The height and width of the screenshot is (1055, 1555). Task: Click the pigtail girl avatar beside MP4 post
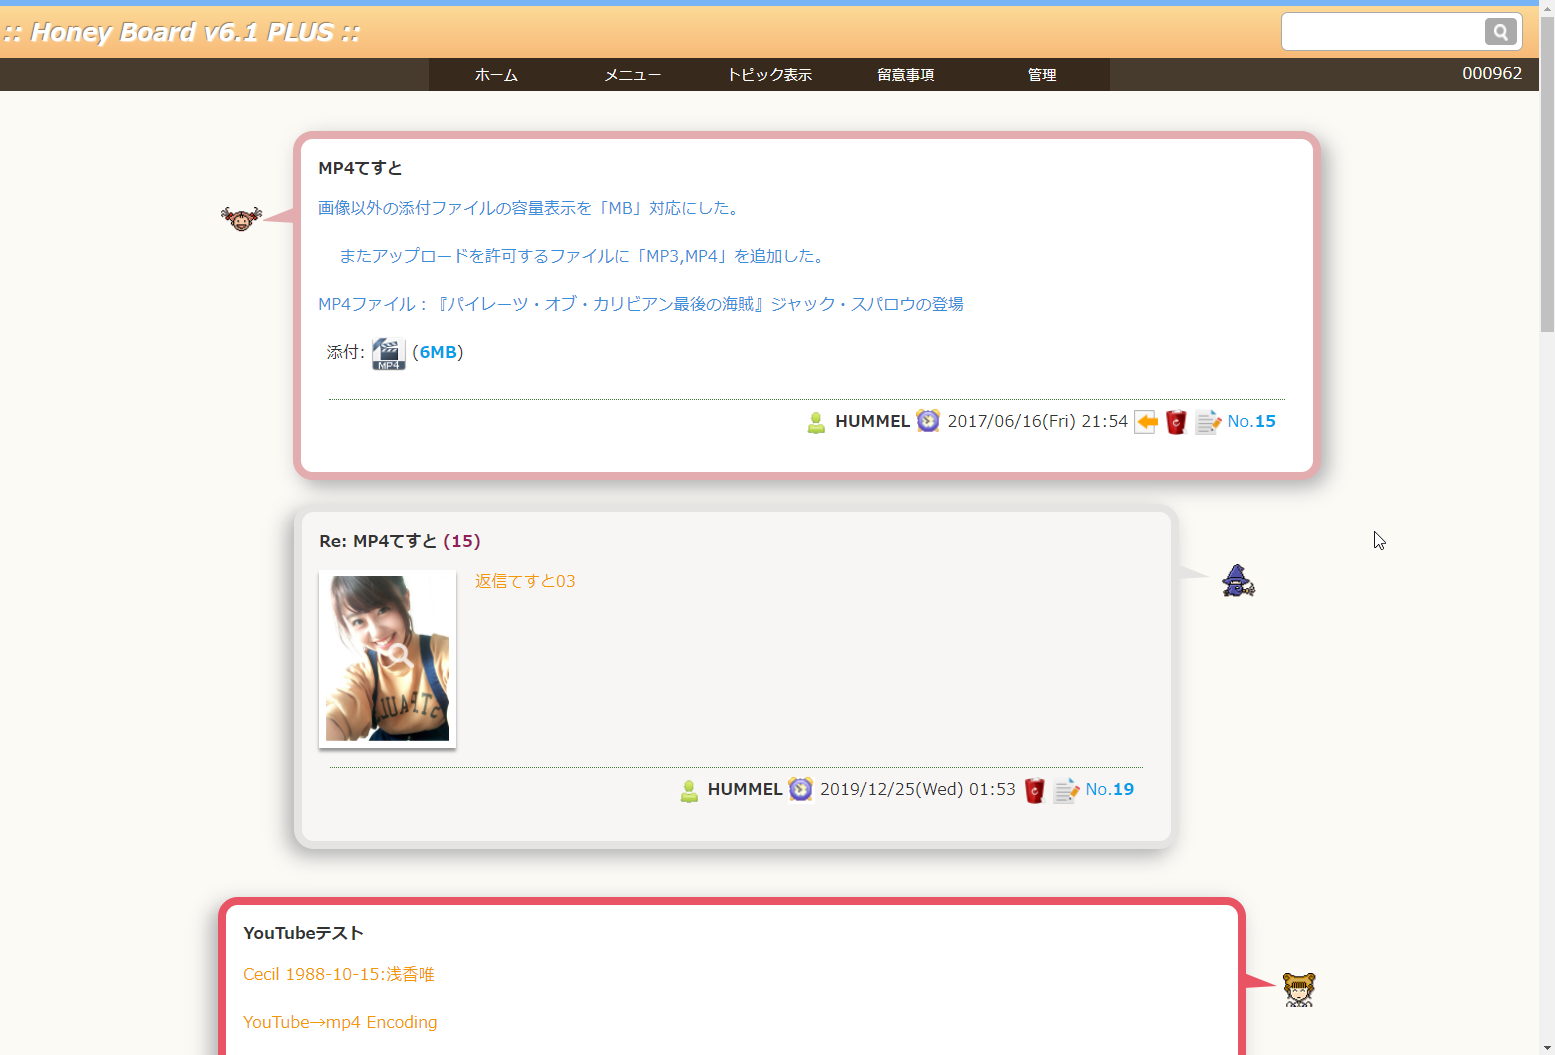point(241,217)
